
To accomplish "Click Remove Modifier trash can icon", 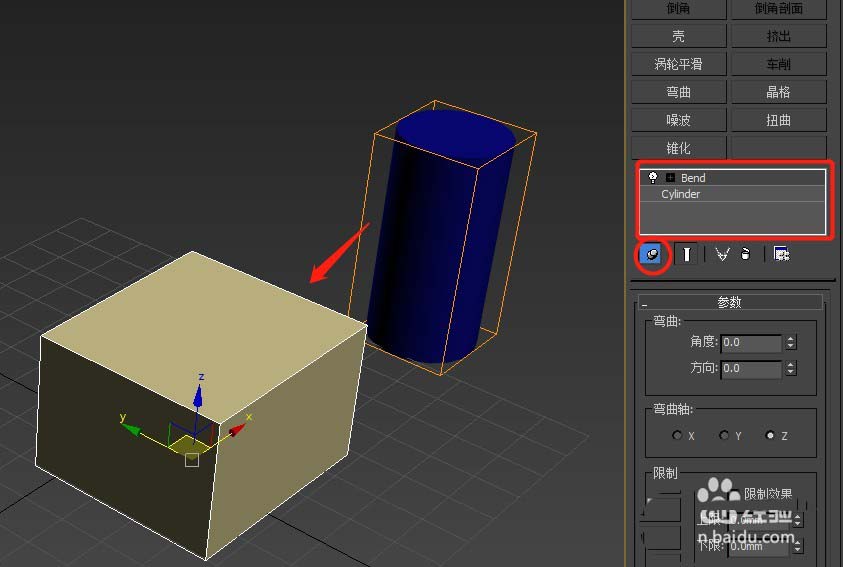I will point(745,254).
